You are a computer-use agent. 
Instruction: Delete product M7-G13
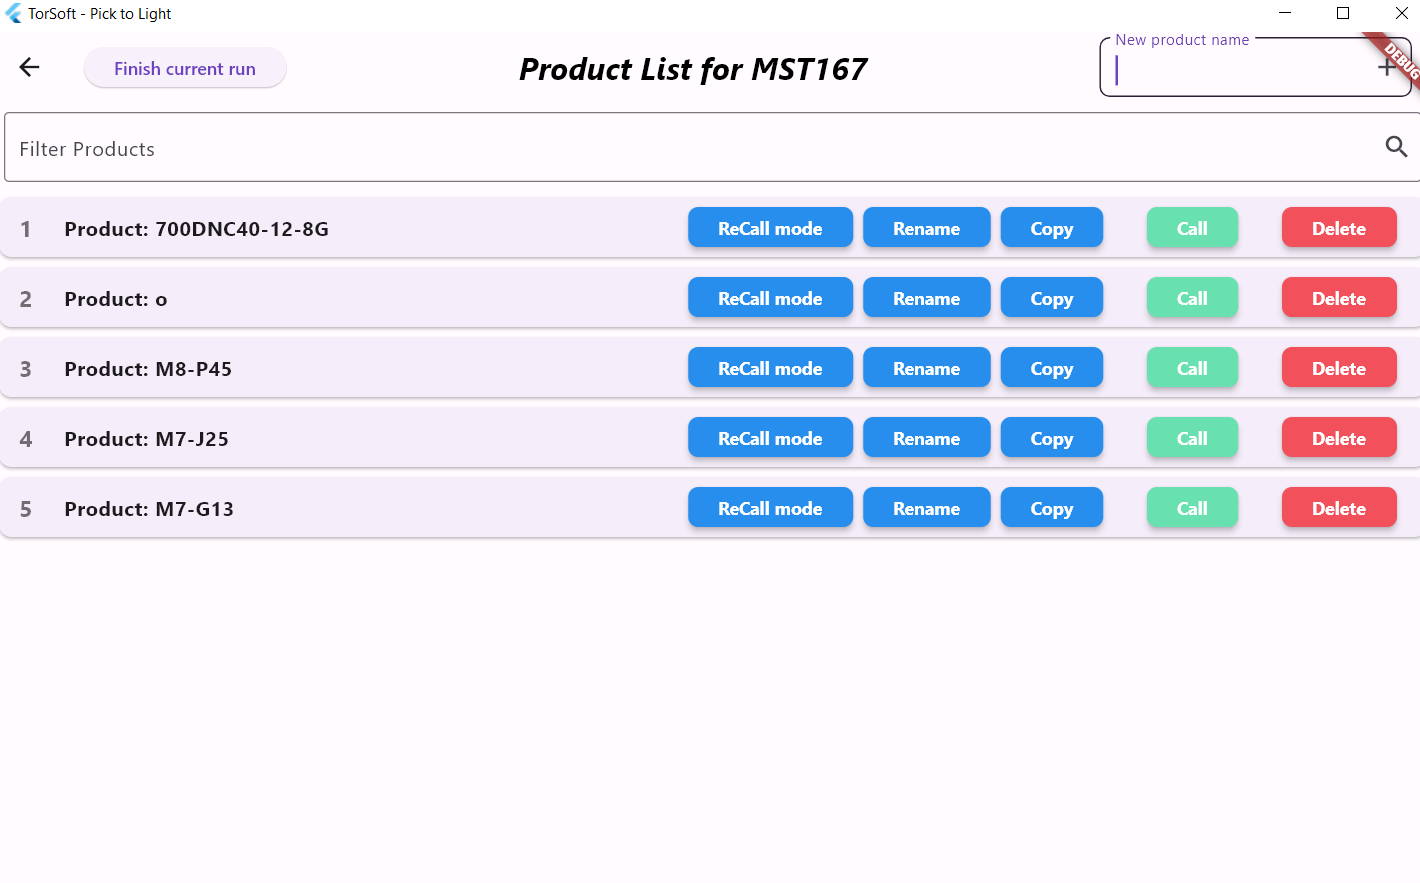click(1339, 507)
